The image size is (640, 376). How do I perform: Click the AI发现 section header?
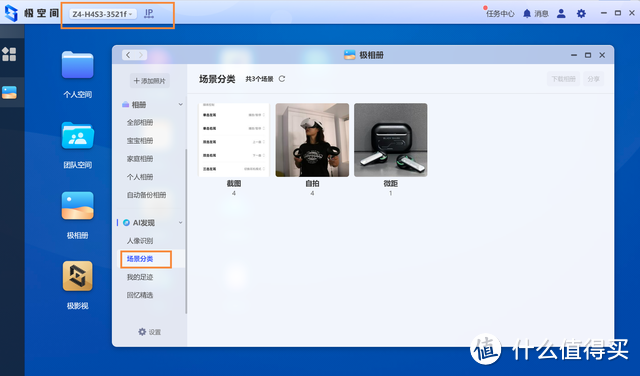coord(139,222)
